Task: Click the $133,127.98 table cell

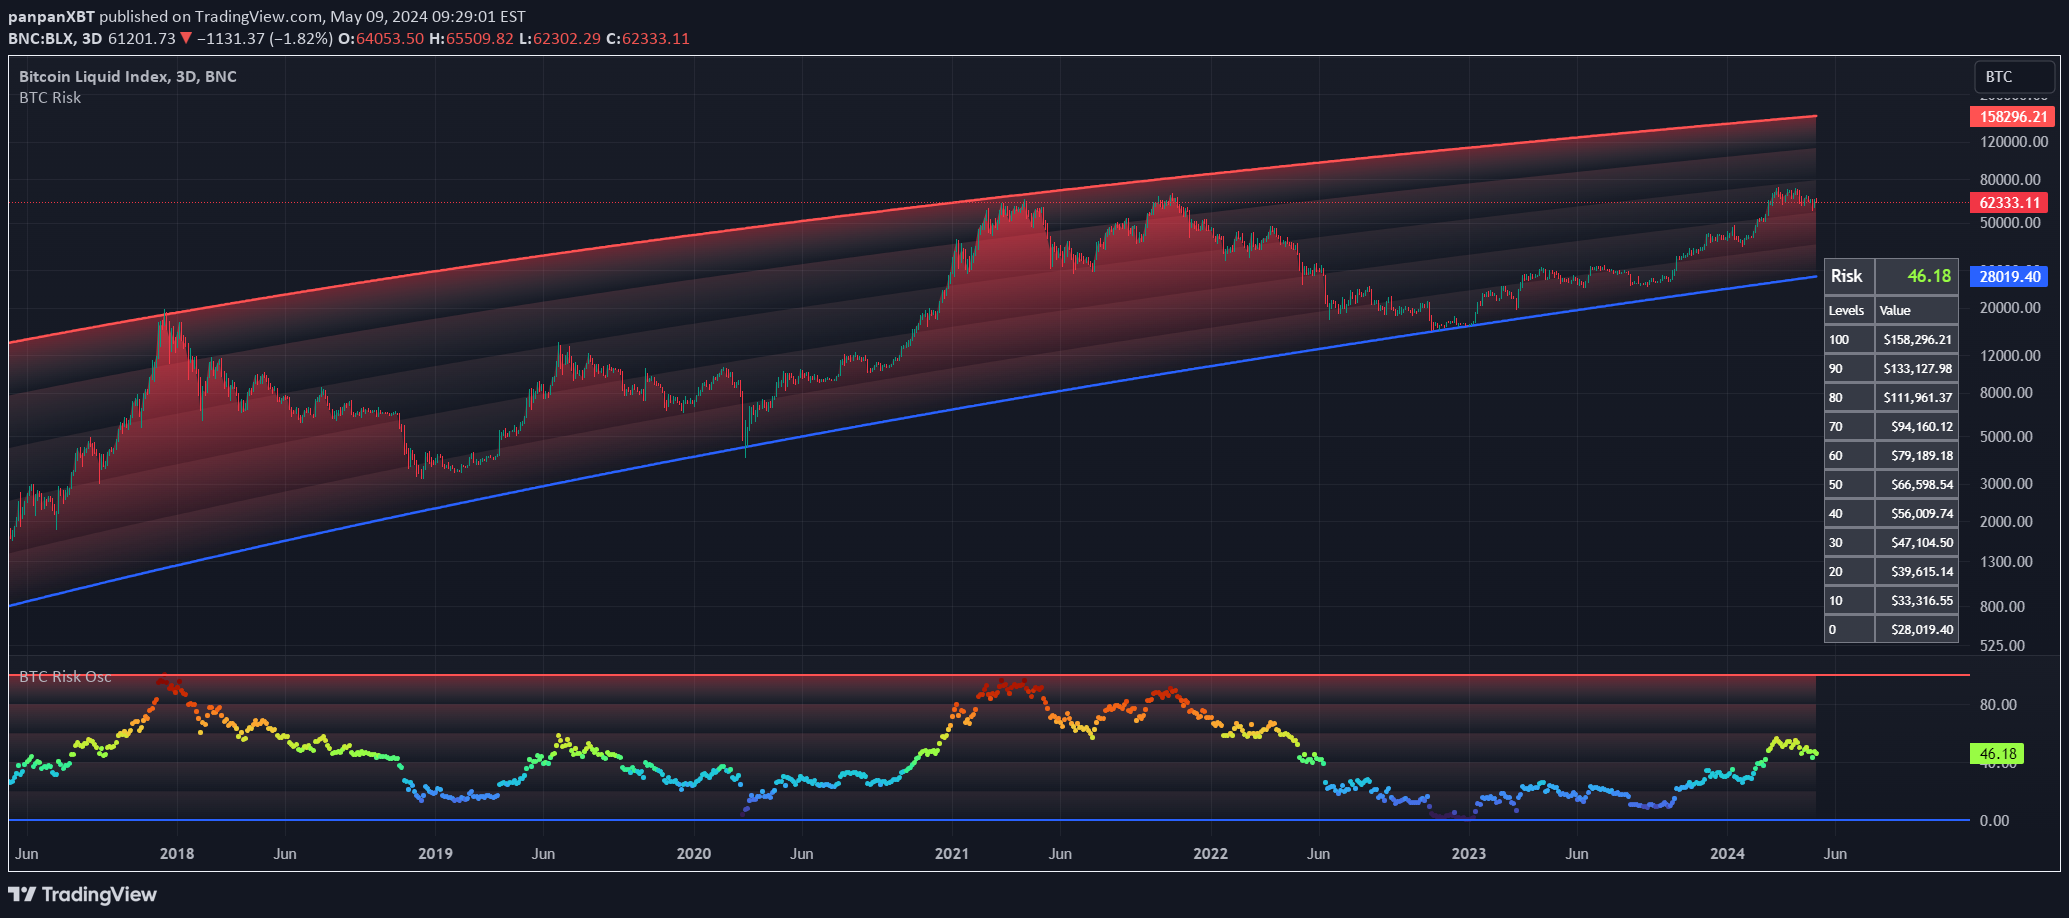Action: pos(1916,368)
